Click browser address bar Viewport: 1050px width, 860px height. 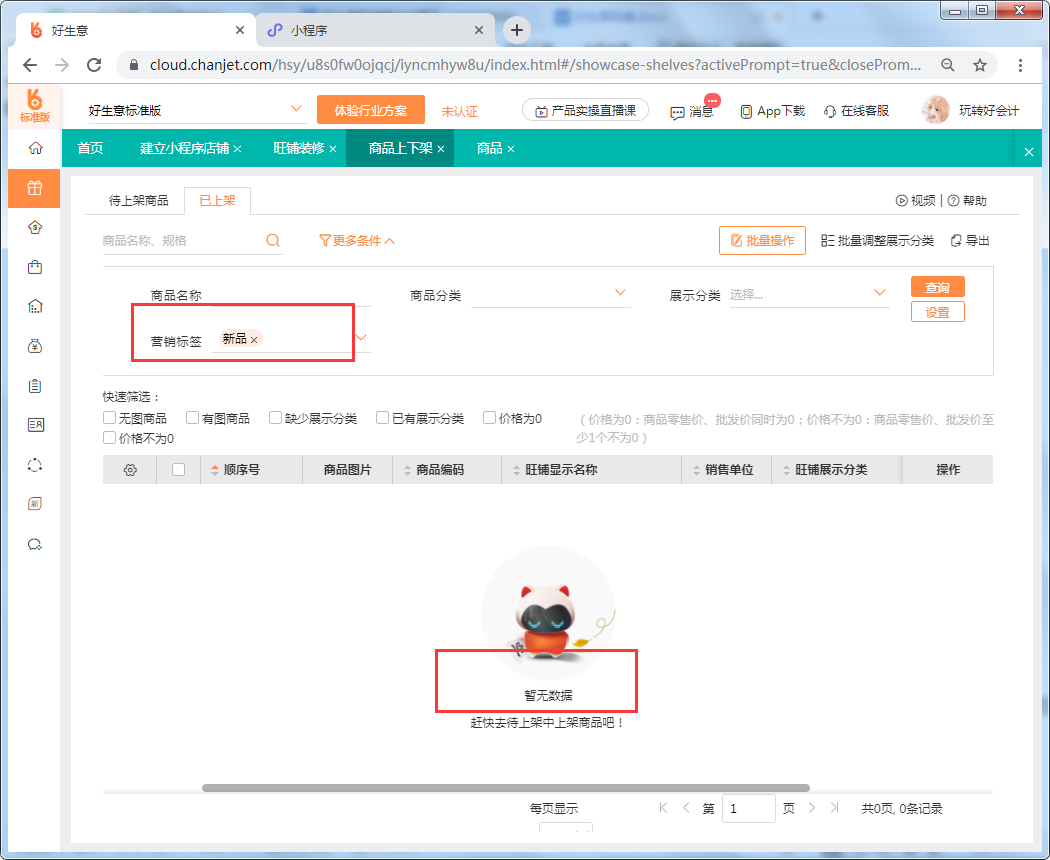[x=534, y=65]
